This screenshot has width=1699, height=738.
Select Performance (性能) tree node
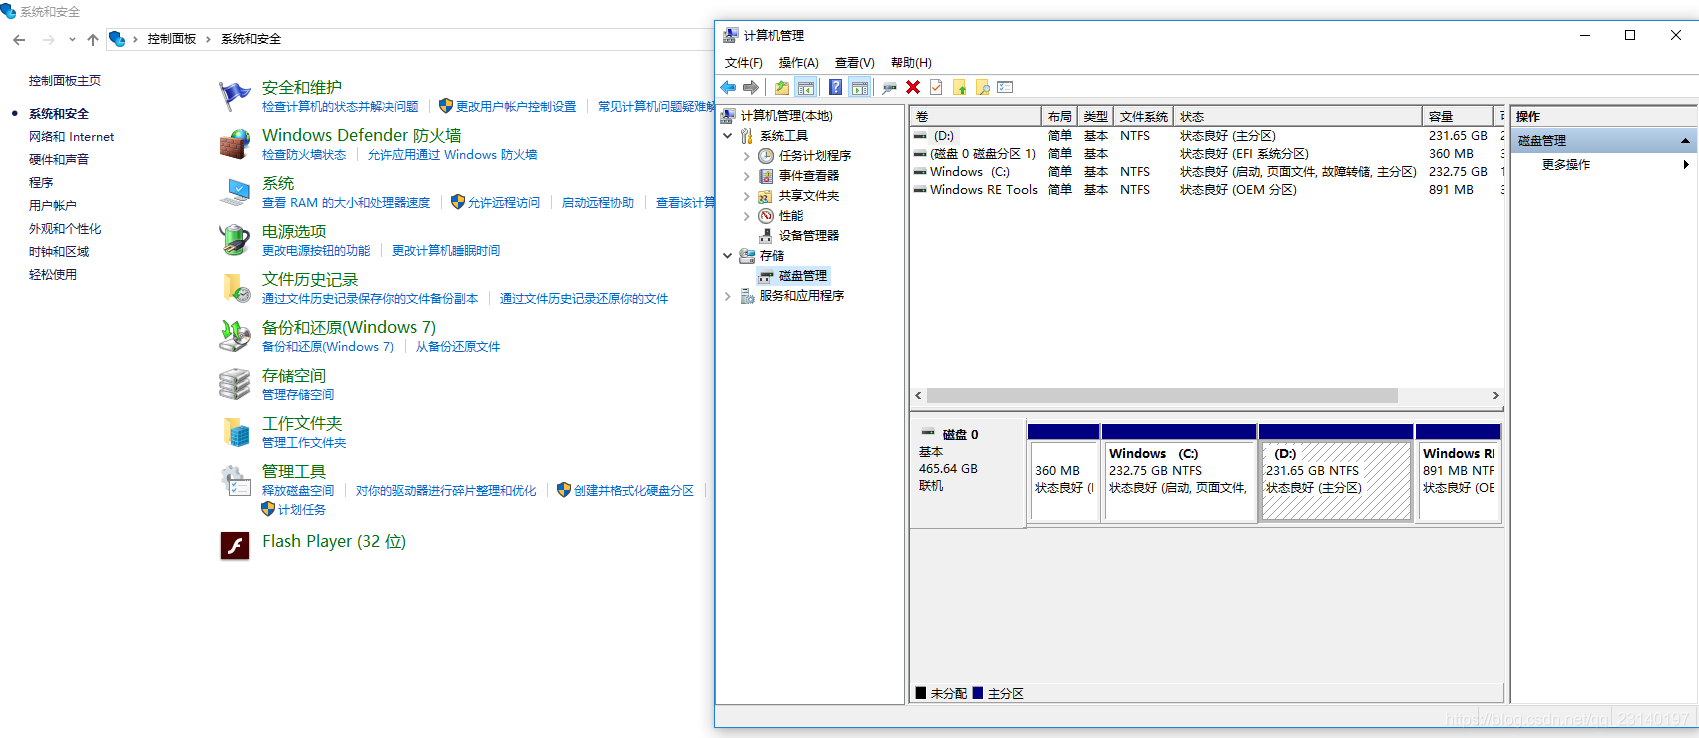tap(790, 216)
